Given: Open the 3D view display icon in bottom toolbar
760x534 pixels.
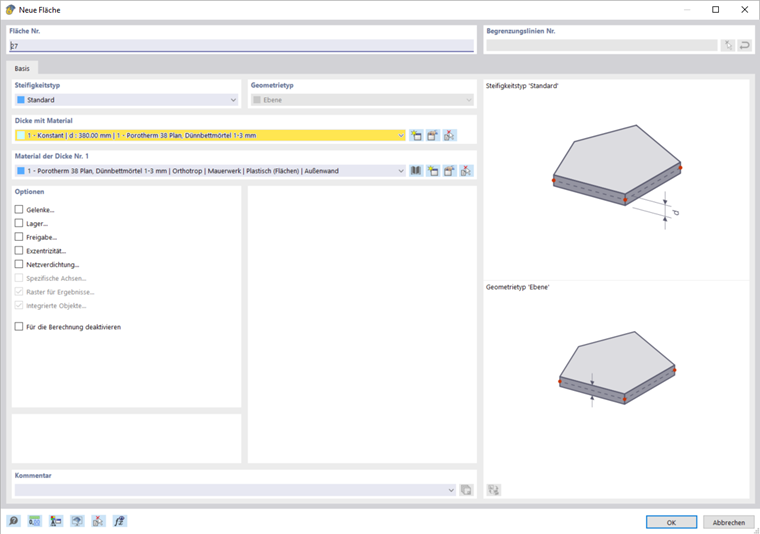Looking at the screenshot, I should [x=77, y=521].
